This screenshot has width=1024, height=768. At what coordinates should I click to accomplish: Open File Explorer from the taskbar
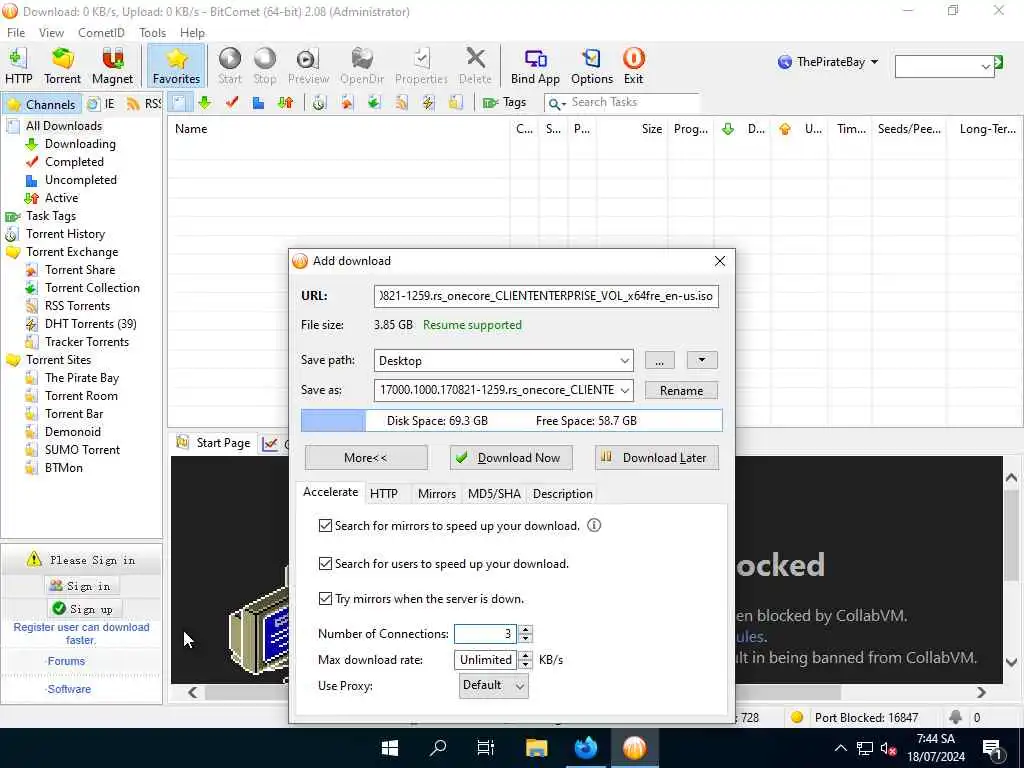(536, 748)
